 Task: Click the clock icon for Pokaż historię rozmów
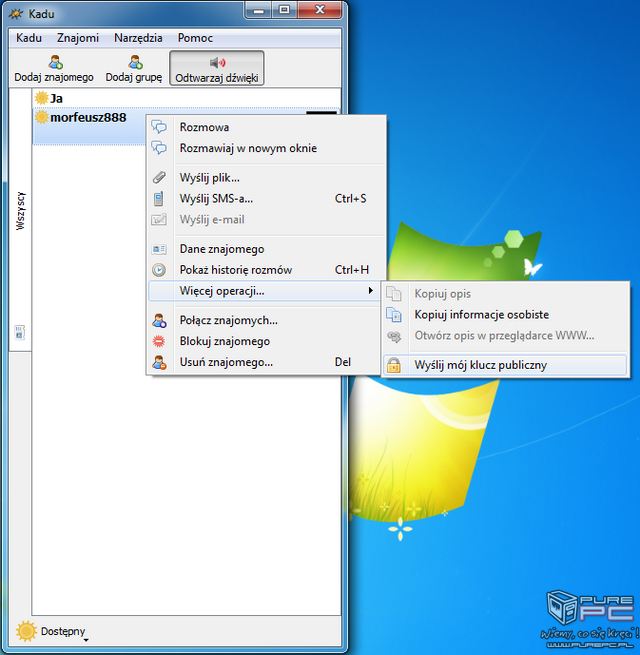click(x=159, y=270)
